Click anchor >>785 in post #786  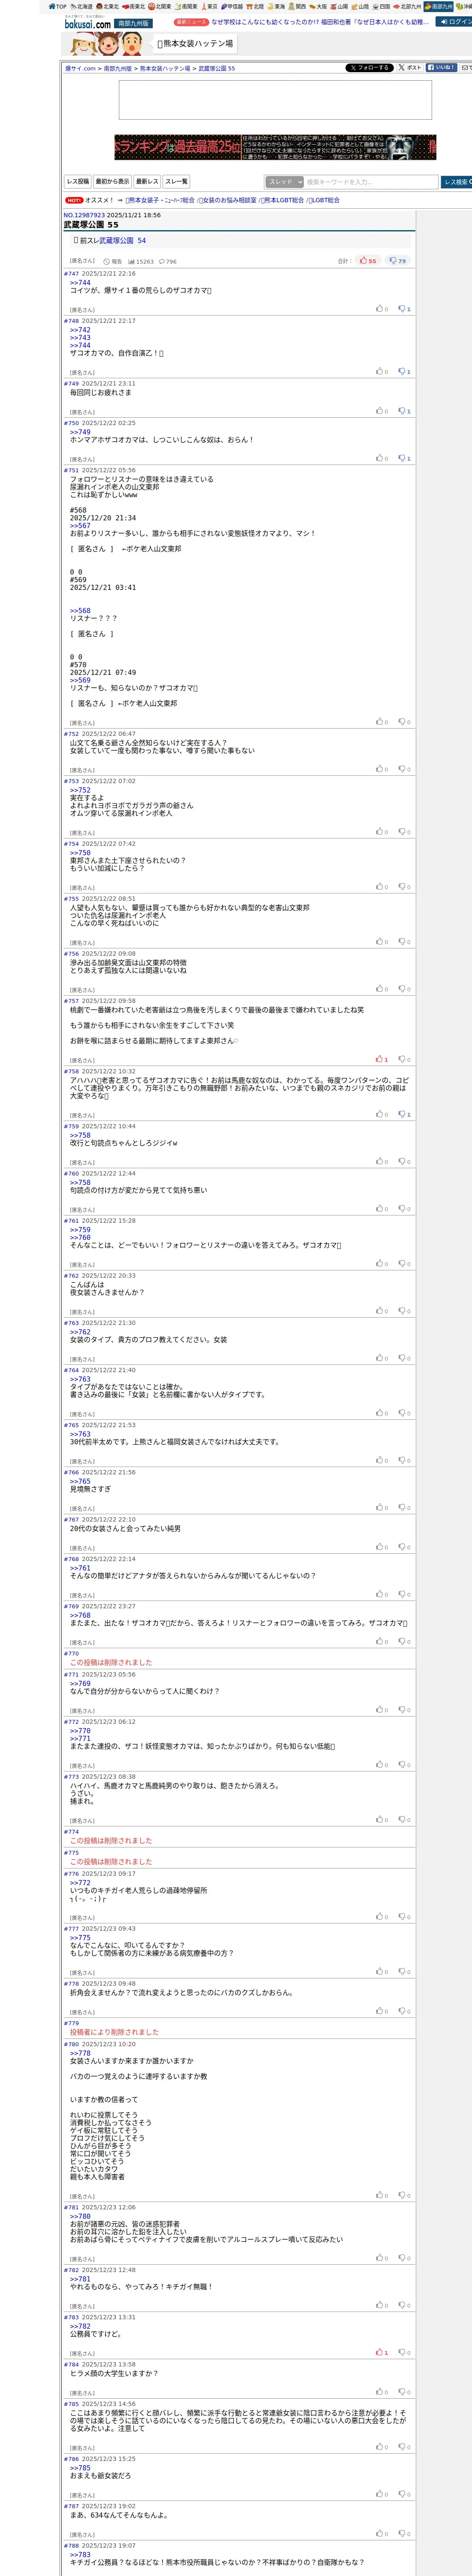[80, 2468]
